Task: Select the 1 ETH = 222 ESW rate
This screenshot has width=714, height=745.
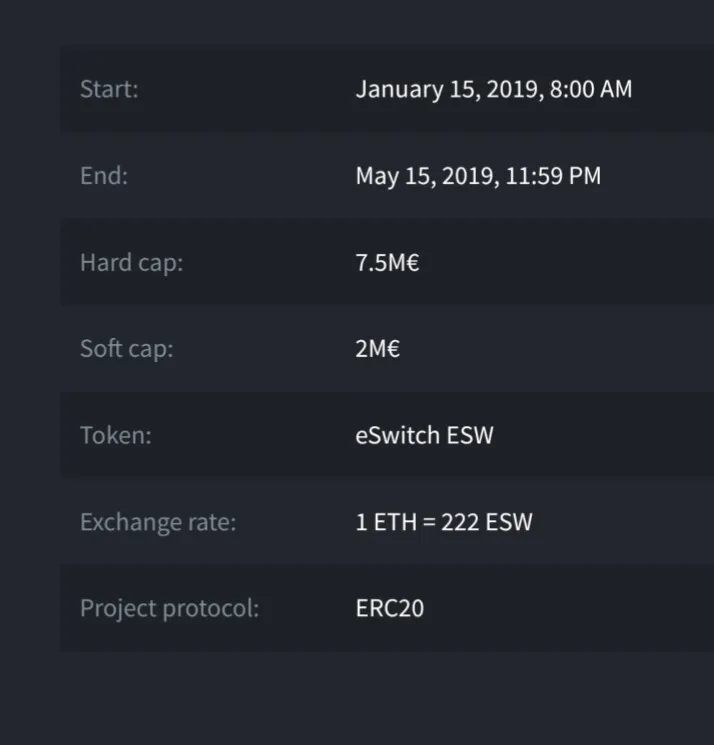Action: (444, 522)
